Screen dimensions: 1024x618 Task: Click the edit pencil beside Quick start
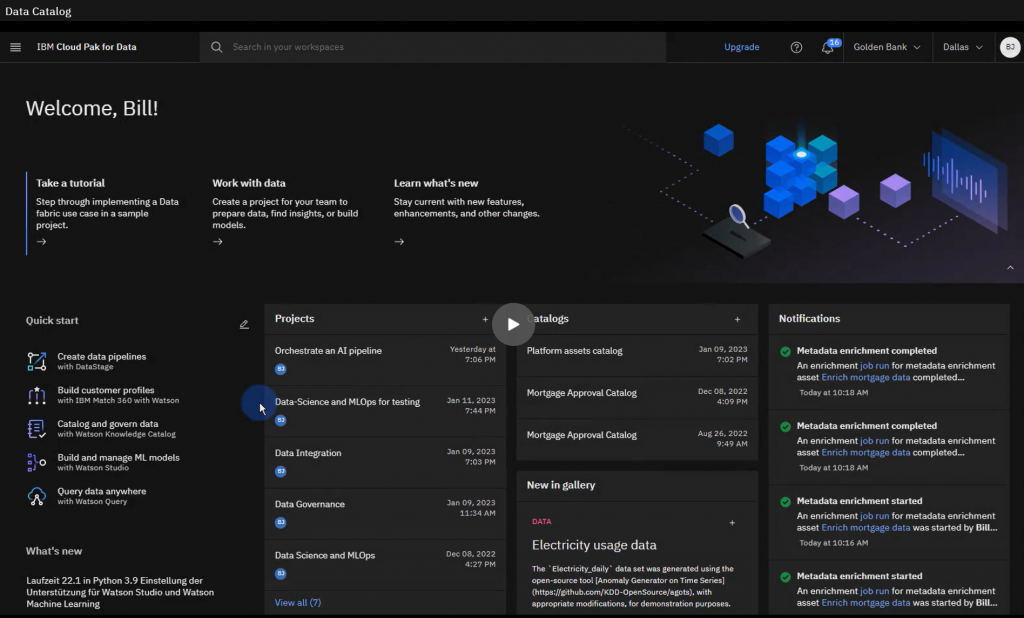[x=244, y=324]
